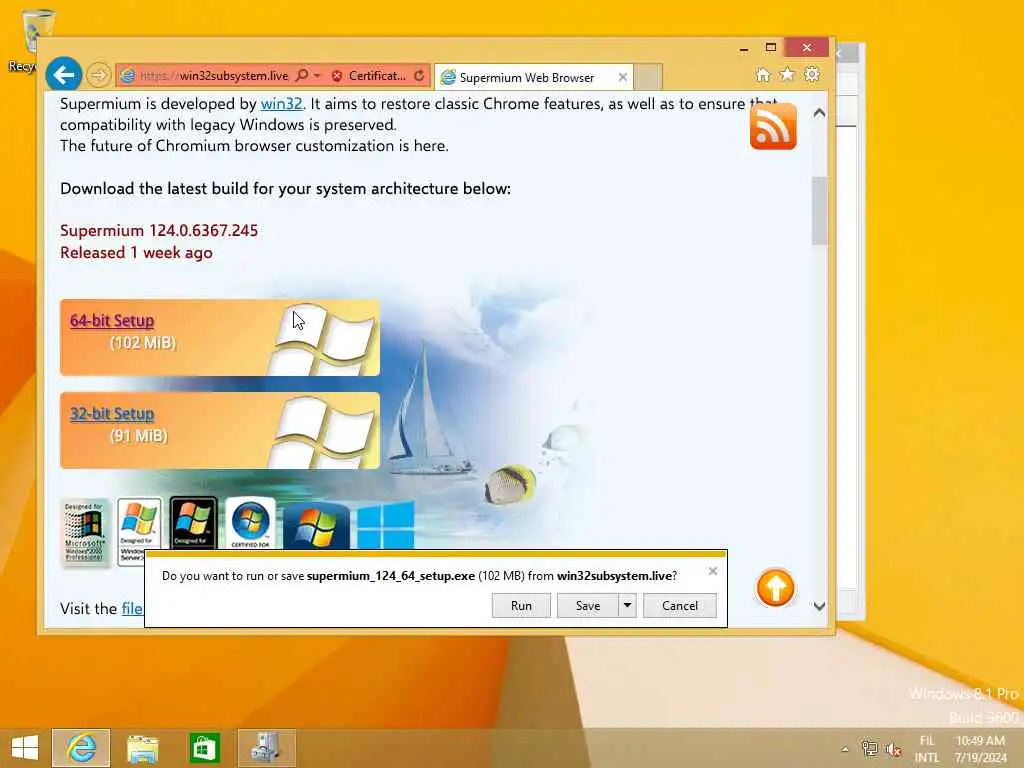Open the Windows Start button

click(x=25, y=748)
